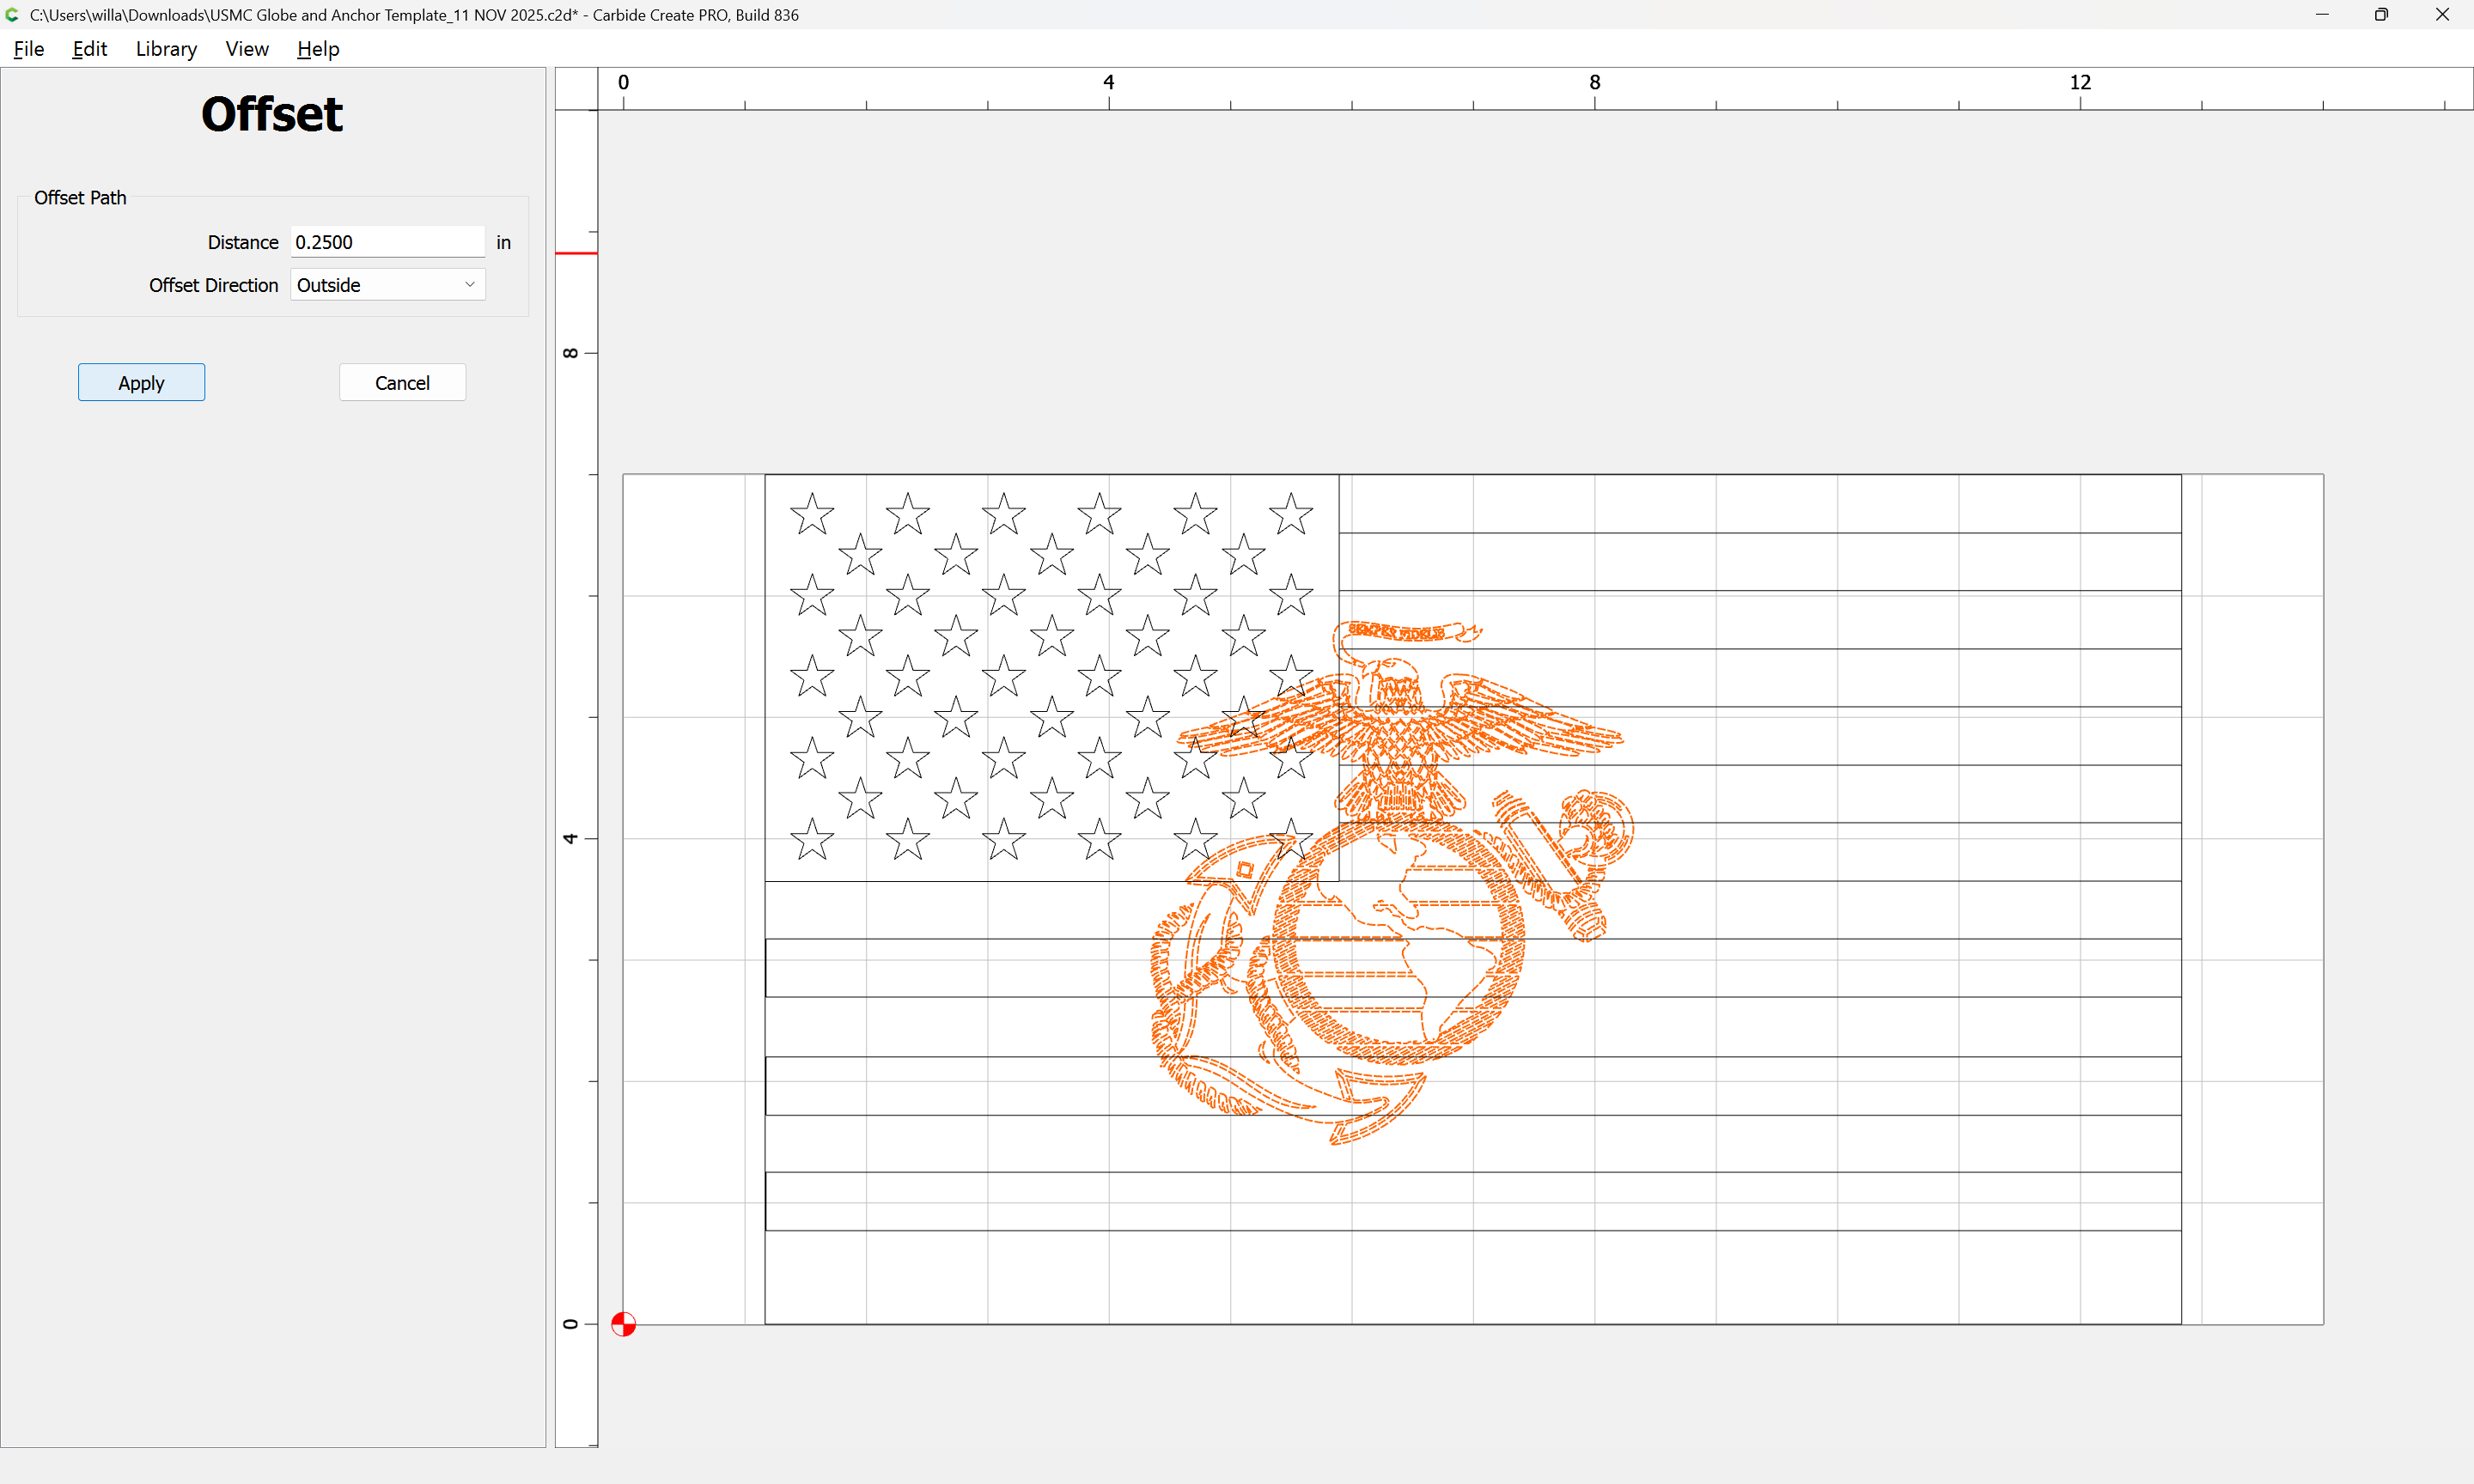Apply the offset path
Image resolution: width=2474 pixels, height=1484 pixels.
[141, 383]
